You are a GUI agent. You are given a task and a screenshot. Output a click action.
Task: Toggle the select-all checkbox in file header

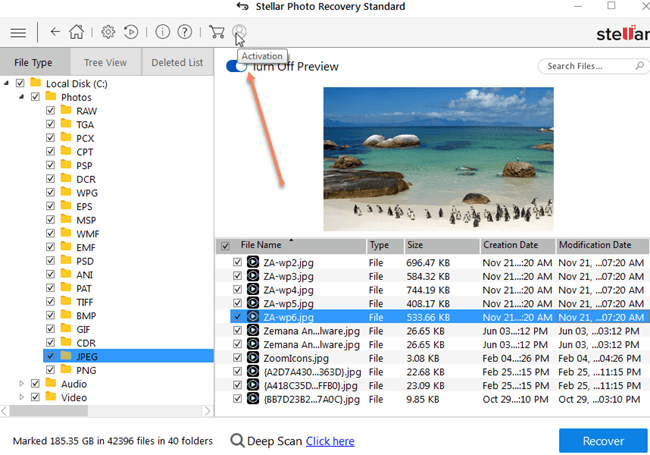click(224, 245)
